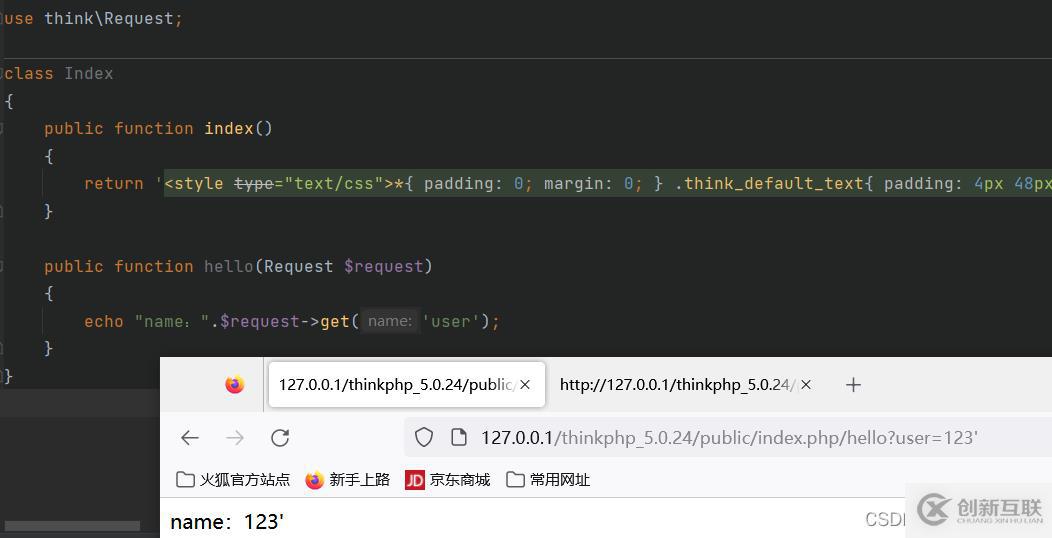Click the editor horizontal scrollbar thumb
Viewport: 1052px width, 538px height.
click(x=72, y=526)
